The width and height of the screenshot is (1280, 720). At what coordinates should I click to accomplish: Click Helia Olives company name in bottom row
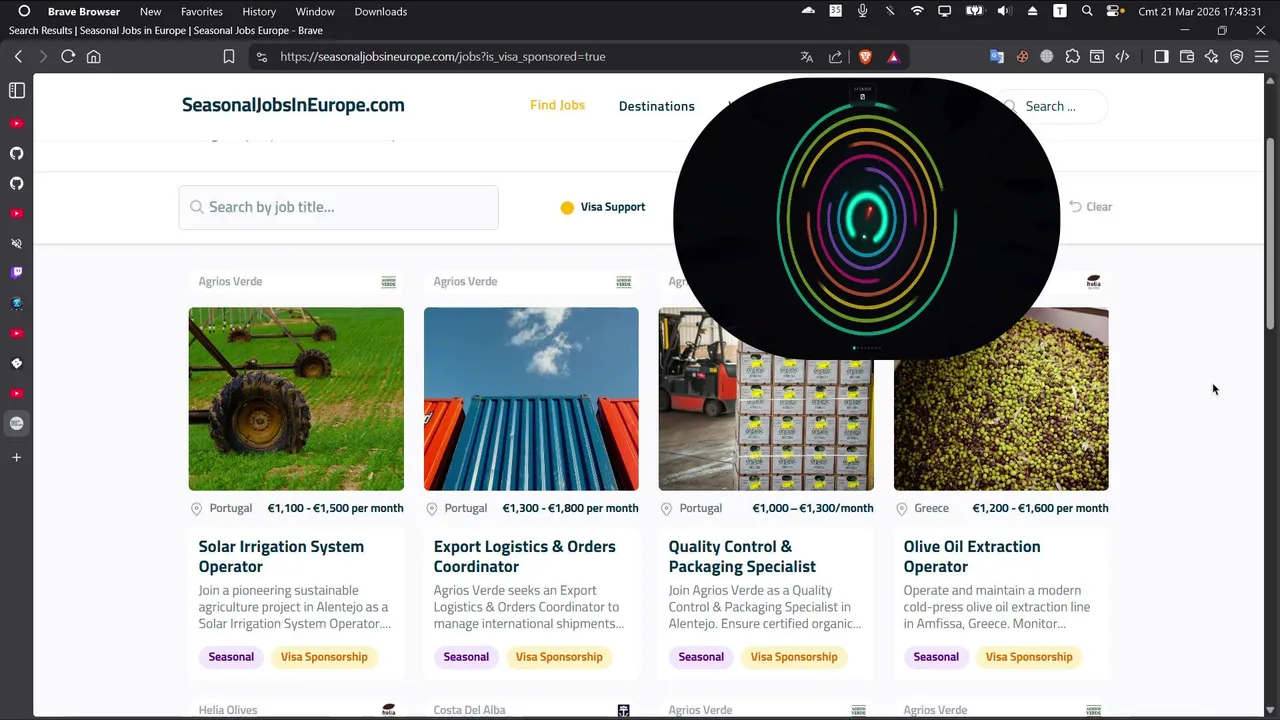tap(228, 710)
